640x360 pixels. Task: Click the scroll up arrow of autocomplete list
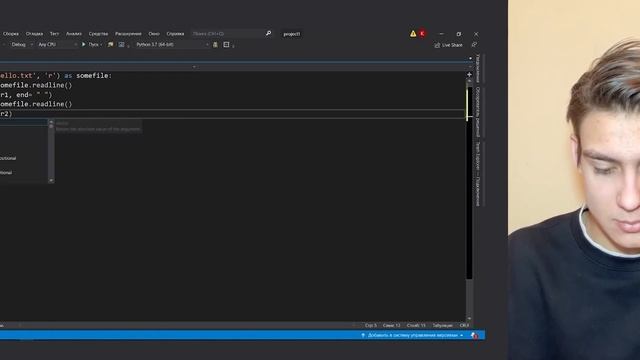tap(51, 122)
